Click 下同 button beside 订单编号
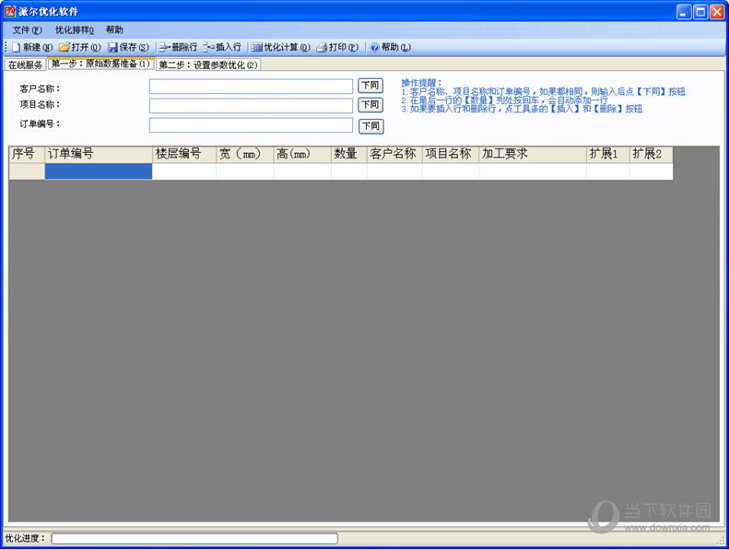The height and width of the screenshot is (550, 729). 371,126
